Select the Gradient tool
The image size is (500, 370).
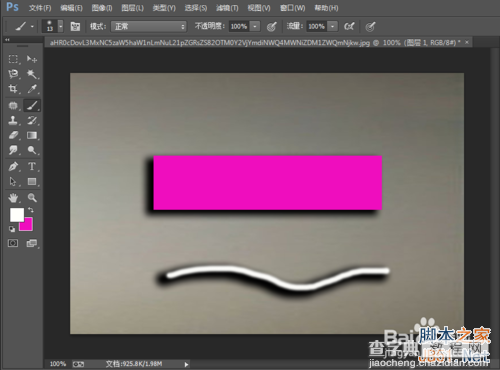[32, 135]
